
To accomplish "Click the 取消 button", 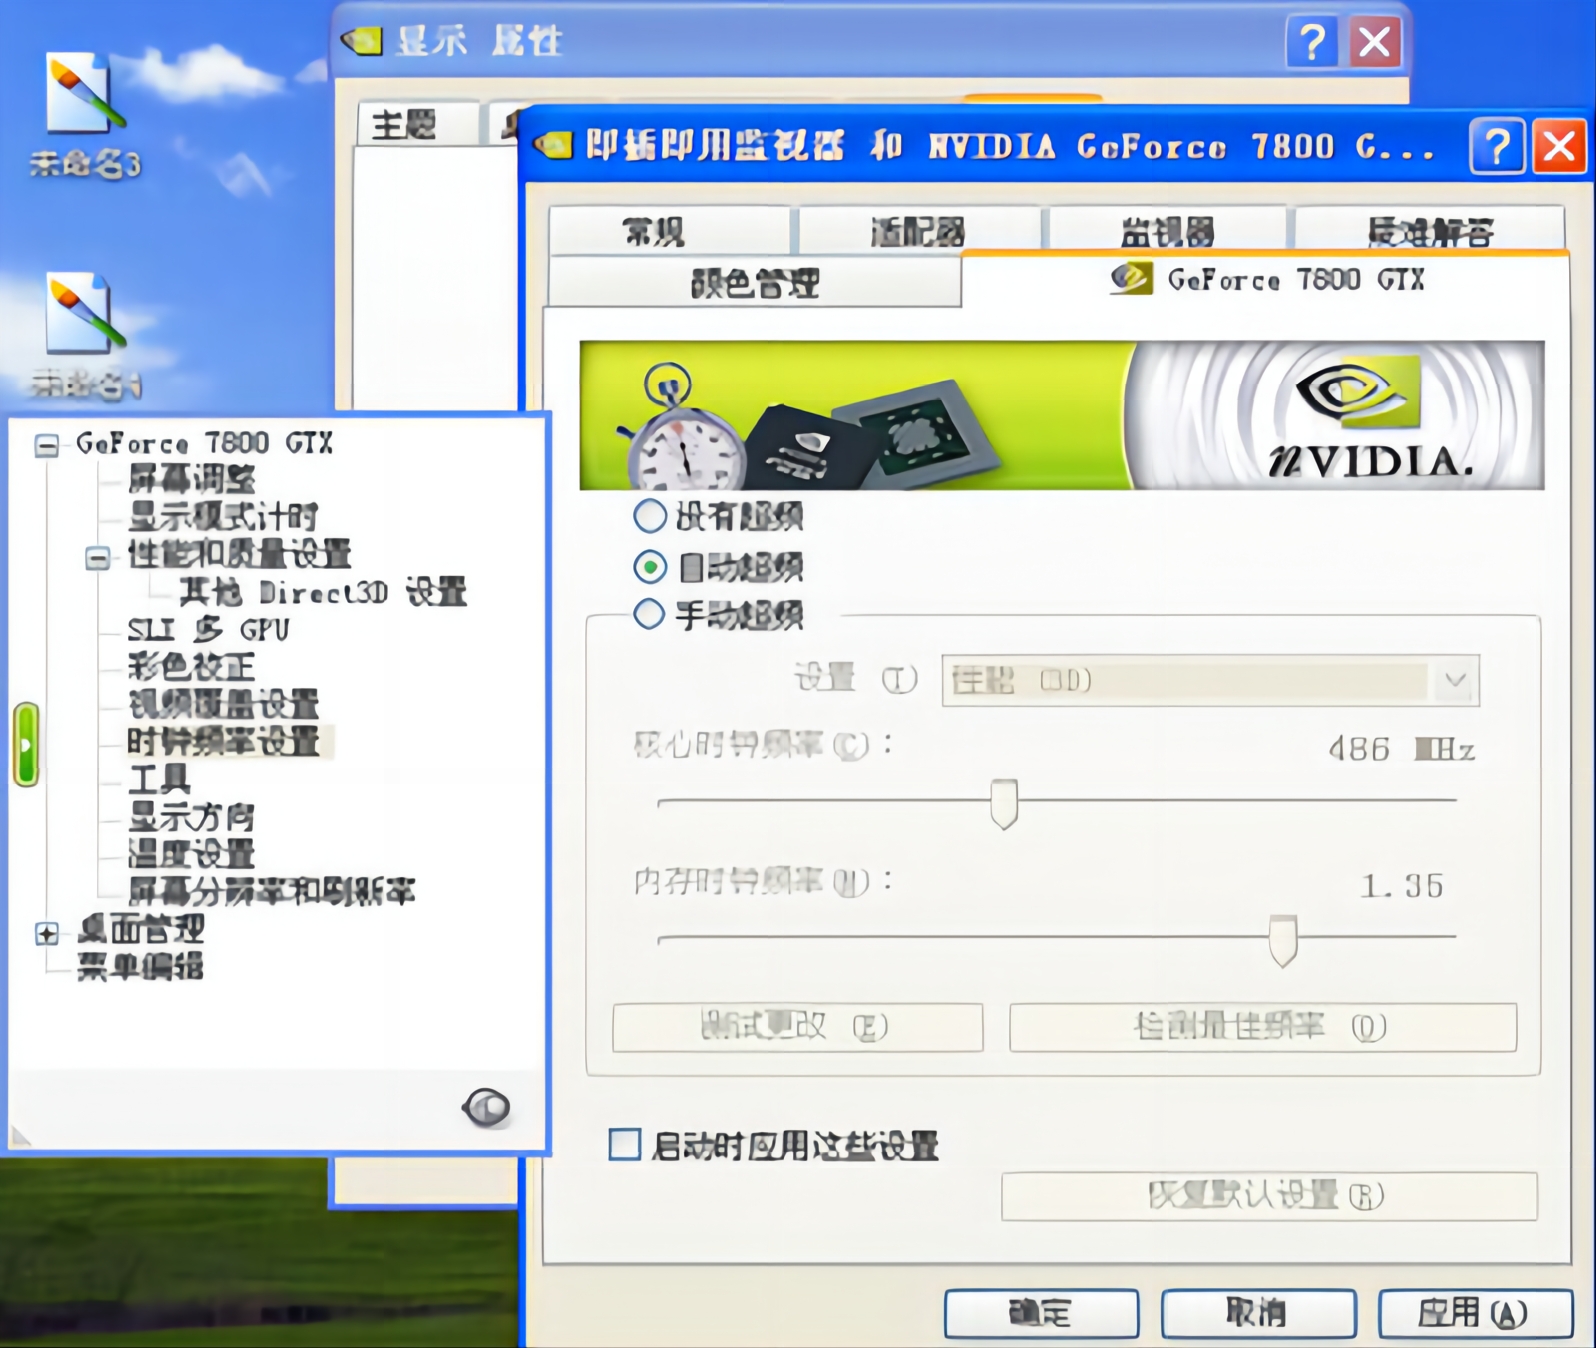I will (1258, 1312).
